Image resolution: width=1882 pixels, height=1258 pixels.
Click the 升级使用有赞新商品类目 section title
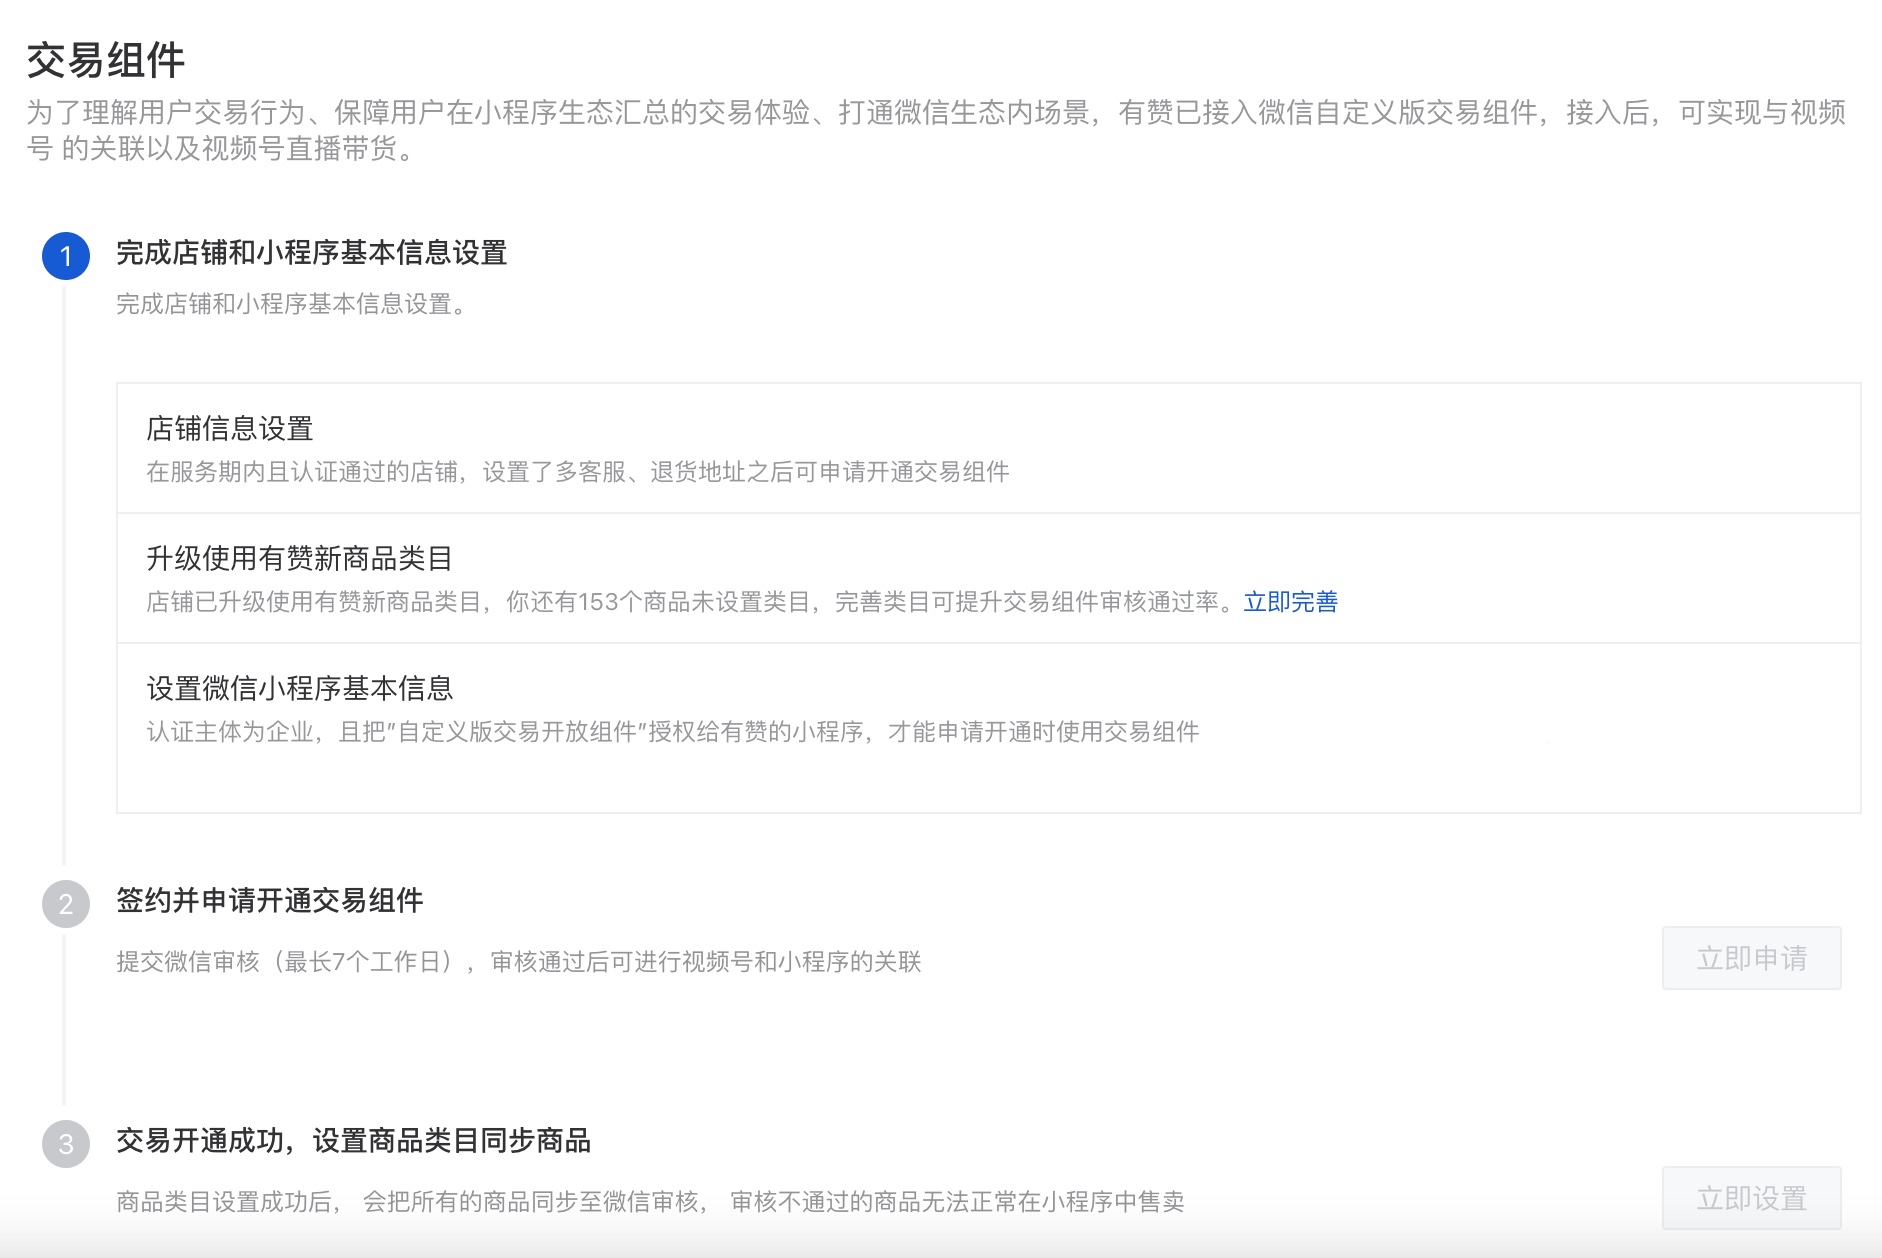coord(300,559)
